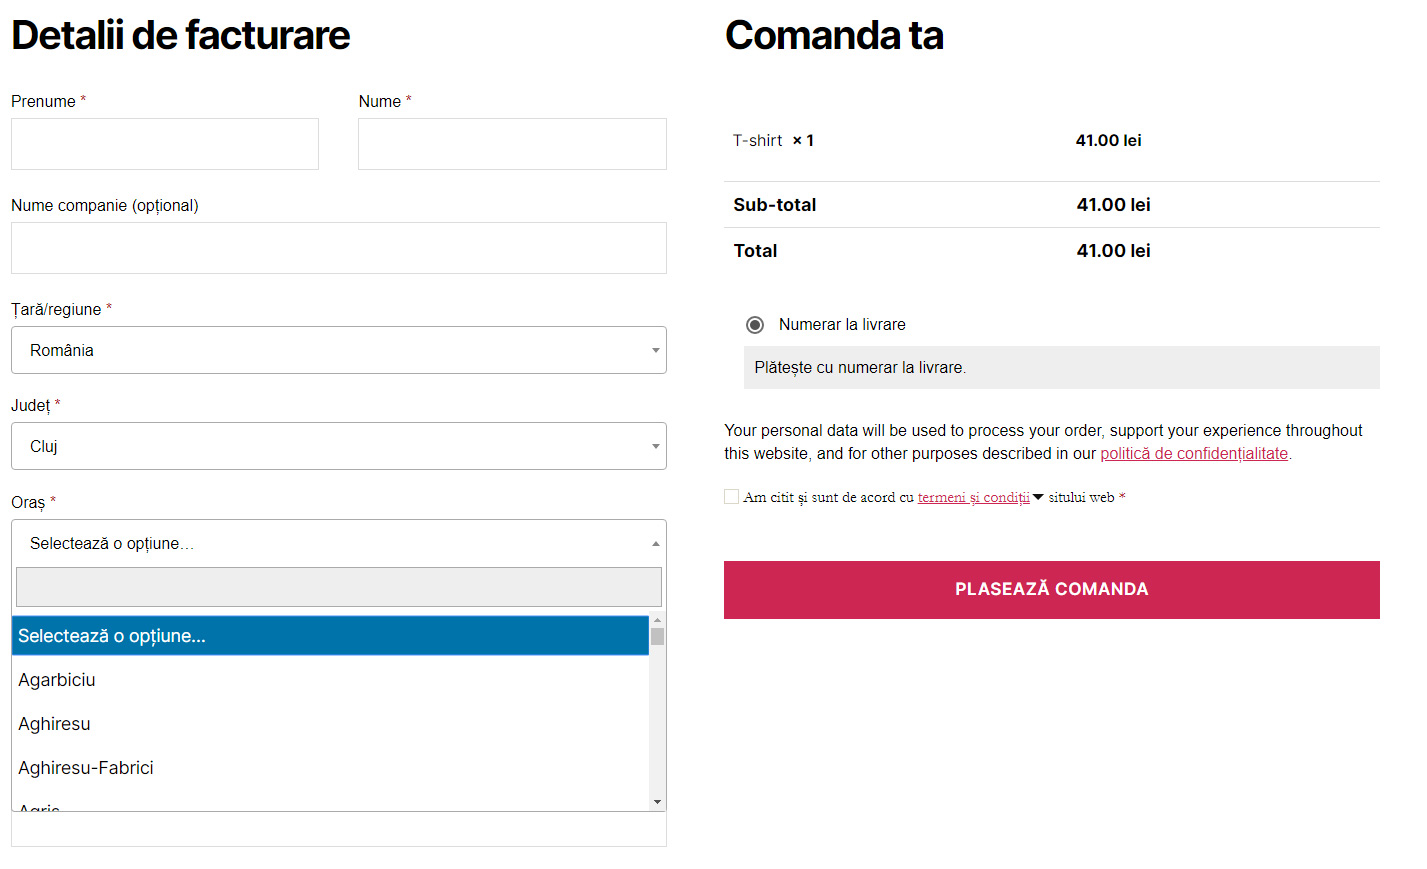Click the city search box in dropdown
This screenshot has height=869, width=1427.
[338, 587]
